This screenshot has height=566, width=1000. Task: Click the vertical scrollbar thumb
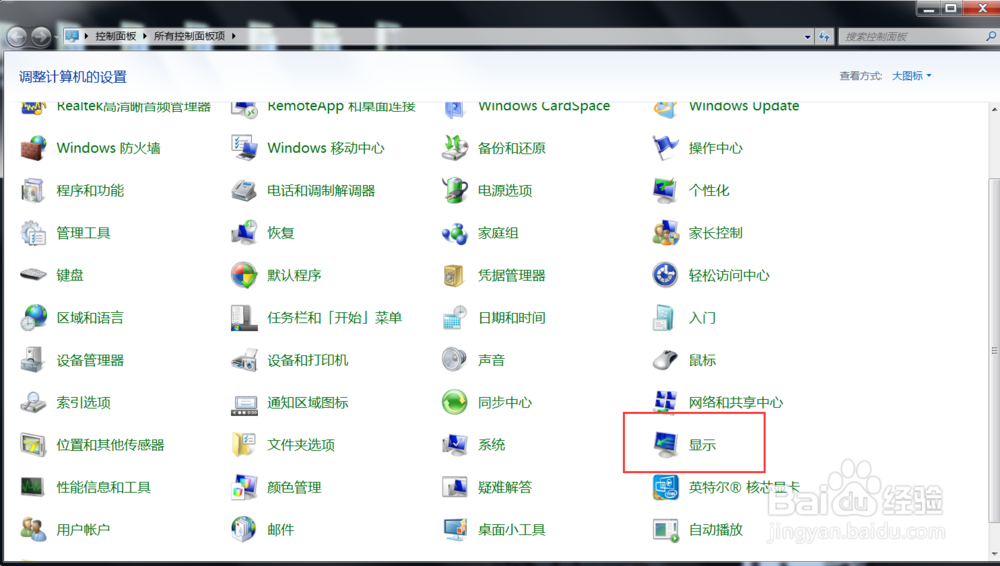coord(994,350)
